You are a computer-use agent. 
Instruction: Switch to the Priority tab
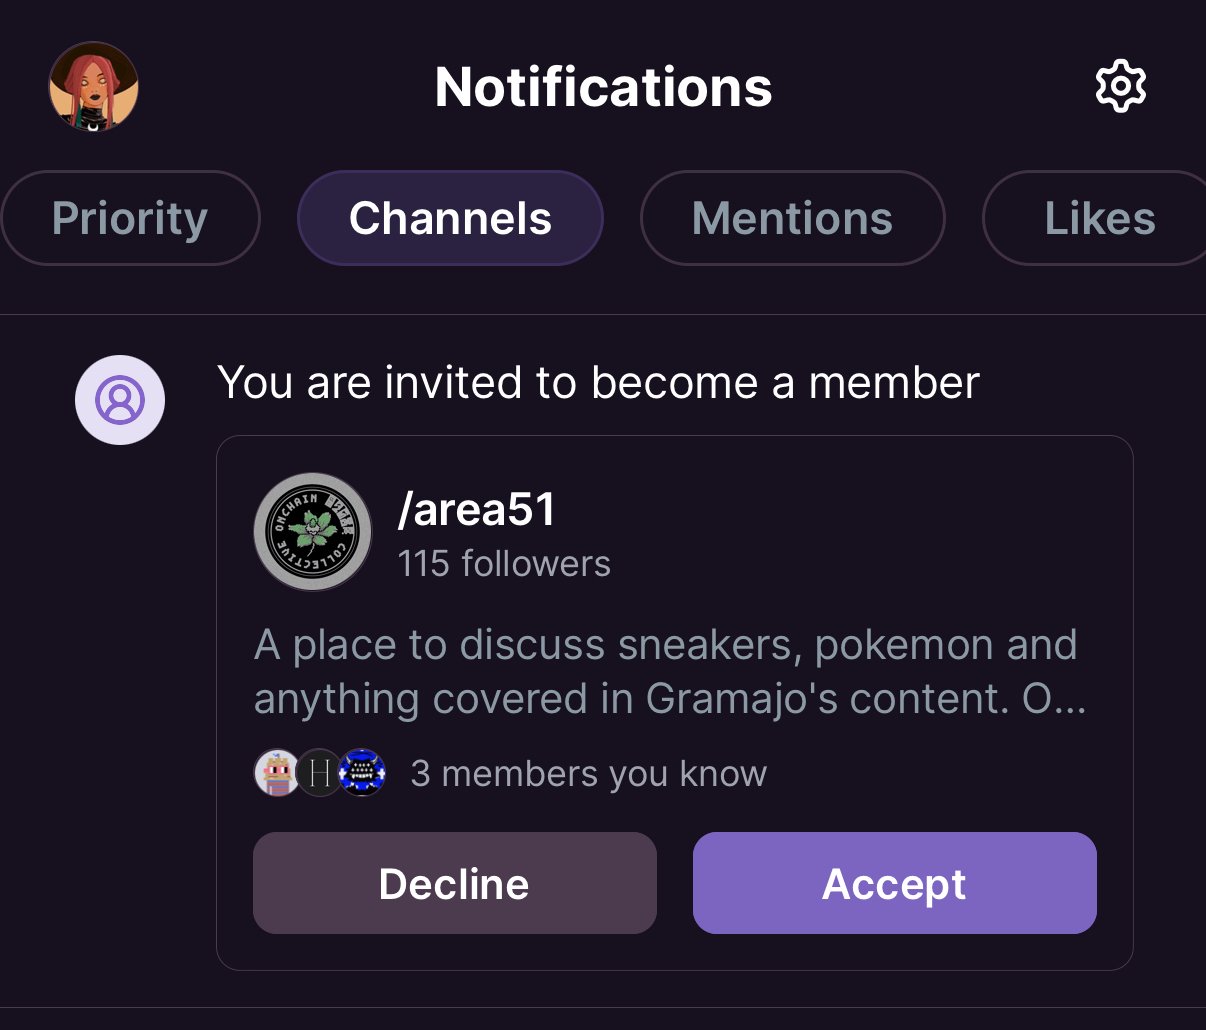coord(130,218)
